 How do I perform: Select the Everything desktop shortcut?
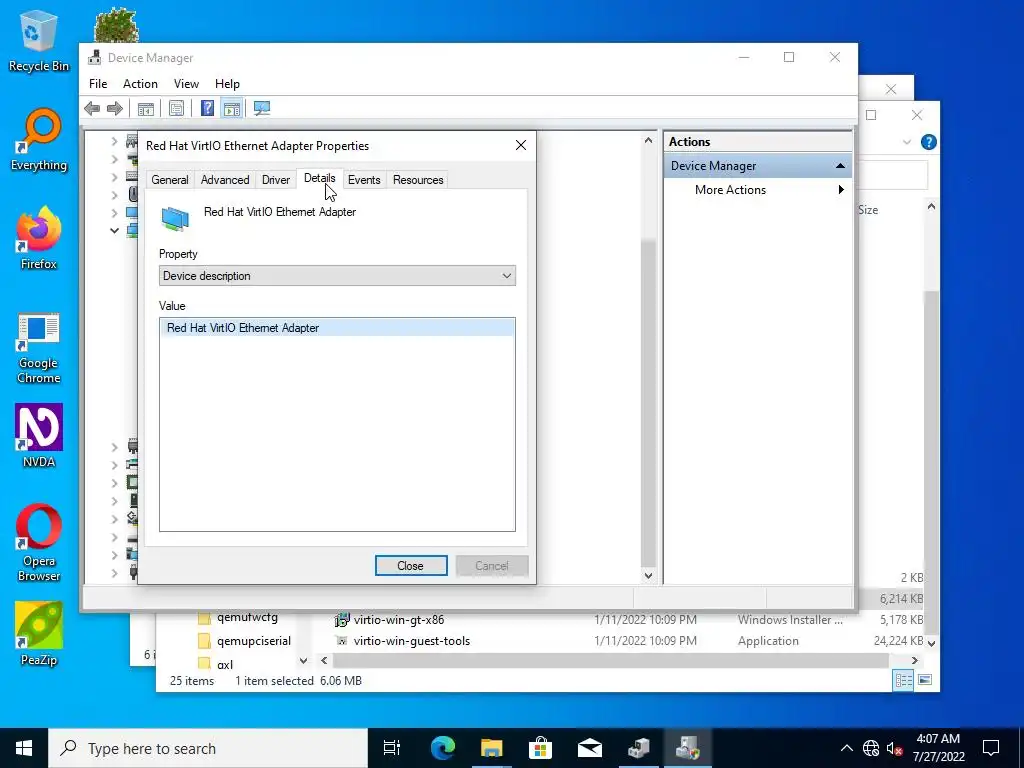tap(39, 140)
